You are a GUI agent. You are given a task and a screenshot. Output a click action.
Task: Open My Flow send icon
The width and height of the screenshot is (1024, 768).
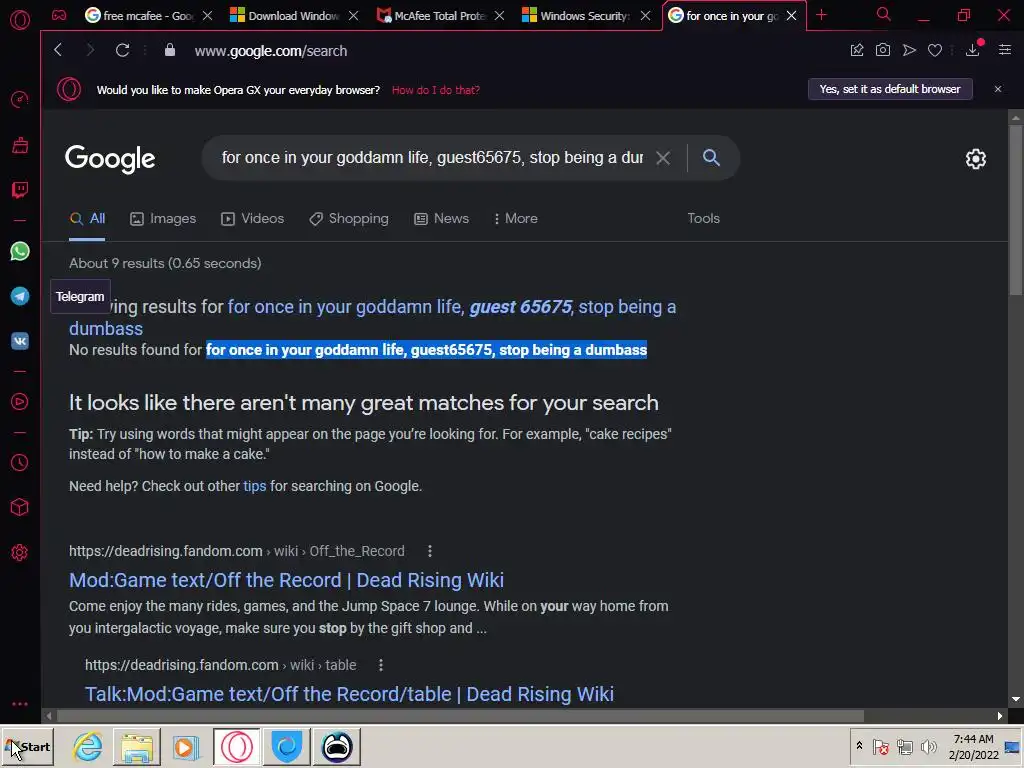tap(909, 50)
